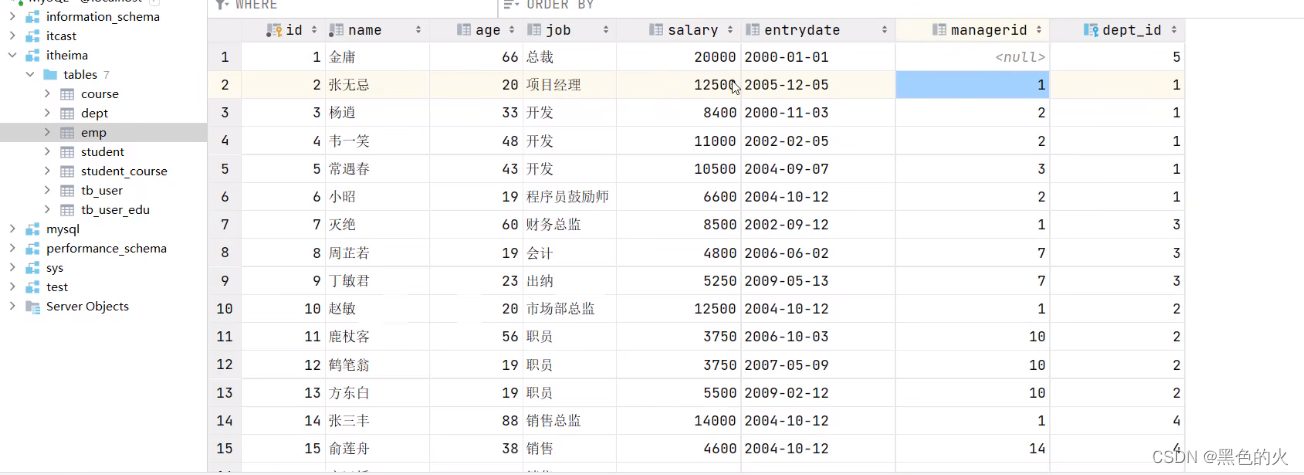Select the salary cell 5250

[679, 281]
